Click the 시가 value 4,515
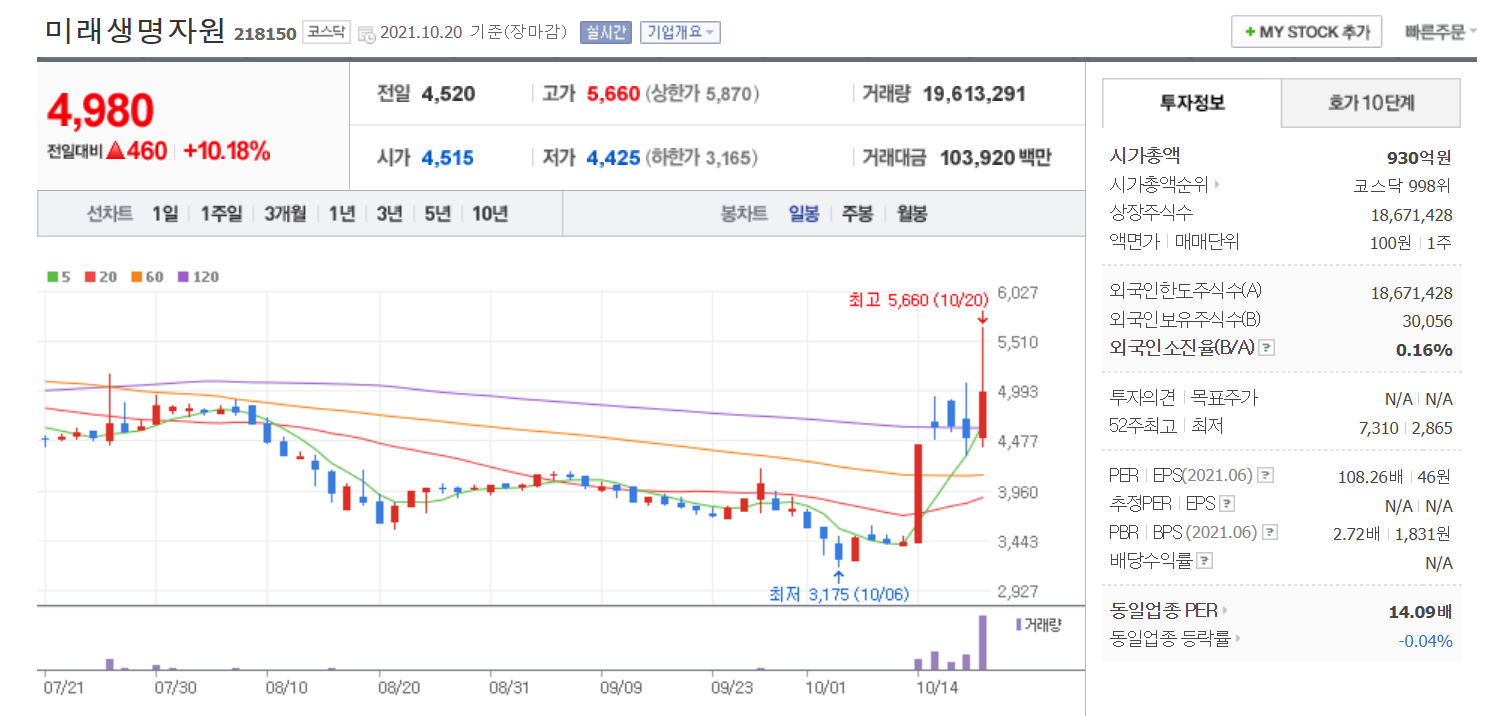Screen dimensions: 1506x716 (x=448, y=158)
